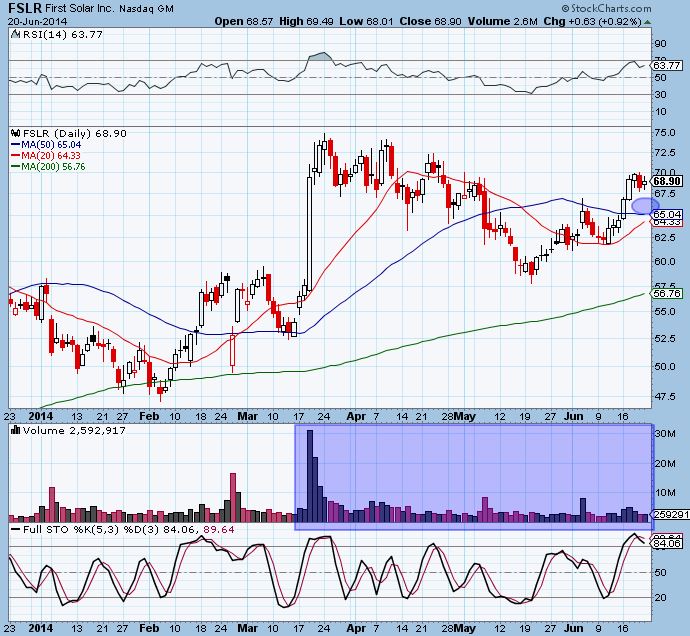The height and width of the screenshot is (636, 690).
Task: Click the FSLR ticker symbol in the header
Action: [x=25, y=7]
